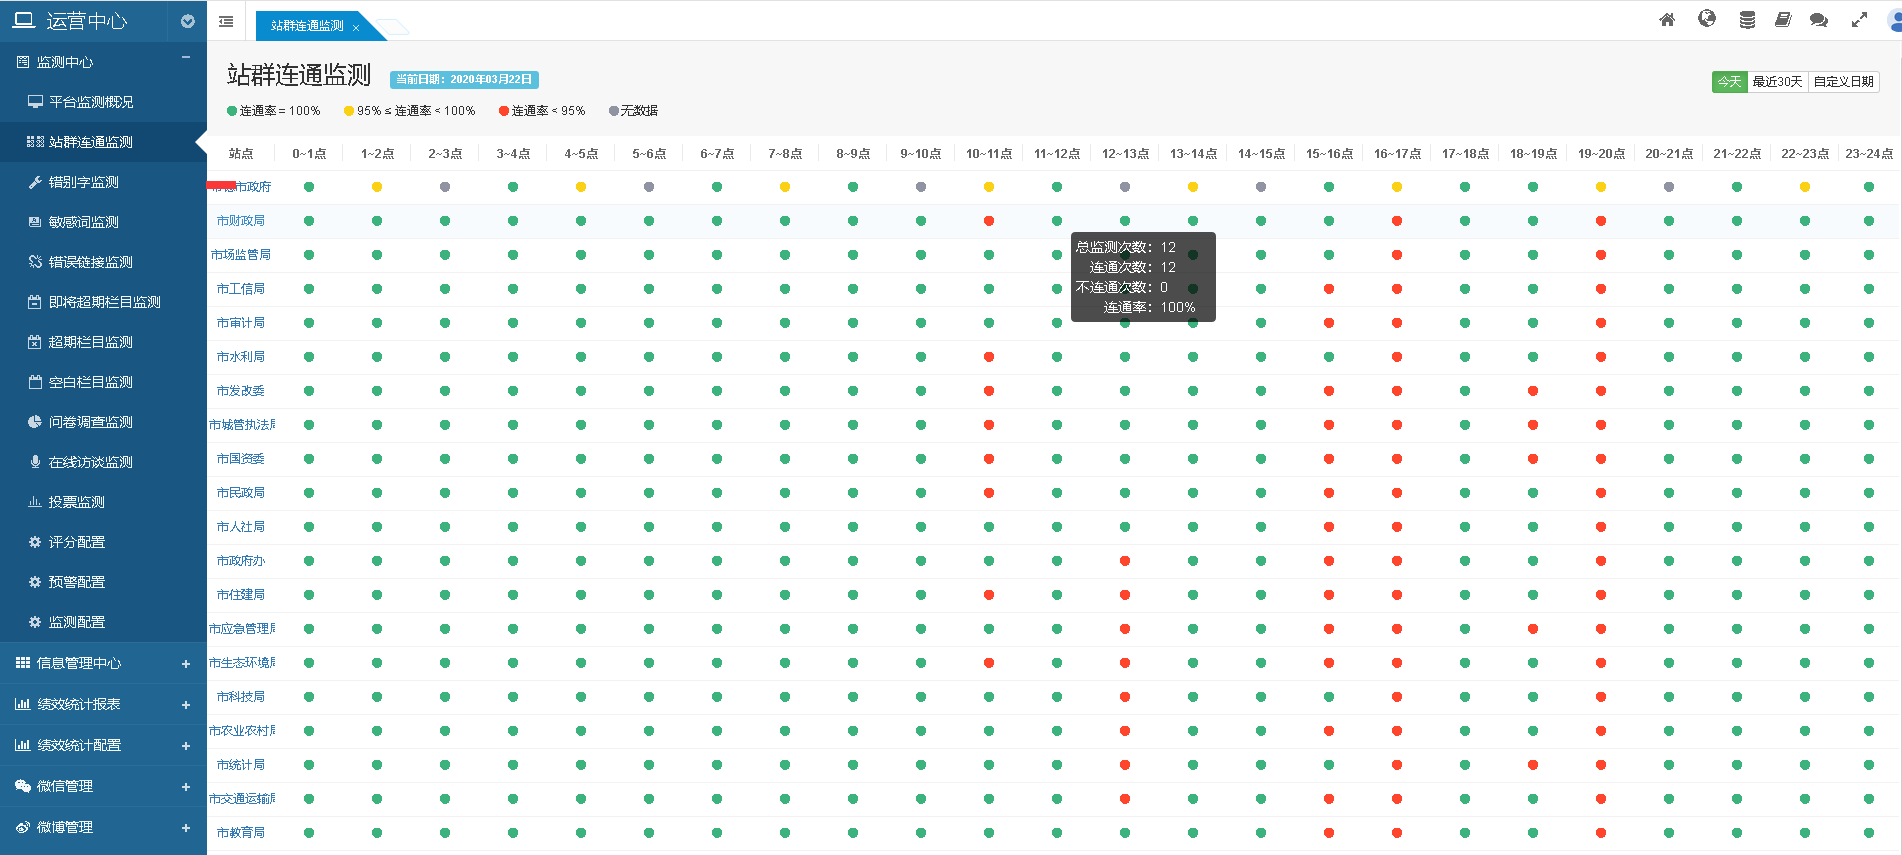This screenshot has width=1902, height=855.
Task: Open the 运营中心 dropdown arrow
Action: click(187, 21)
